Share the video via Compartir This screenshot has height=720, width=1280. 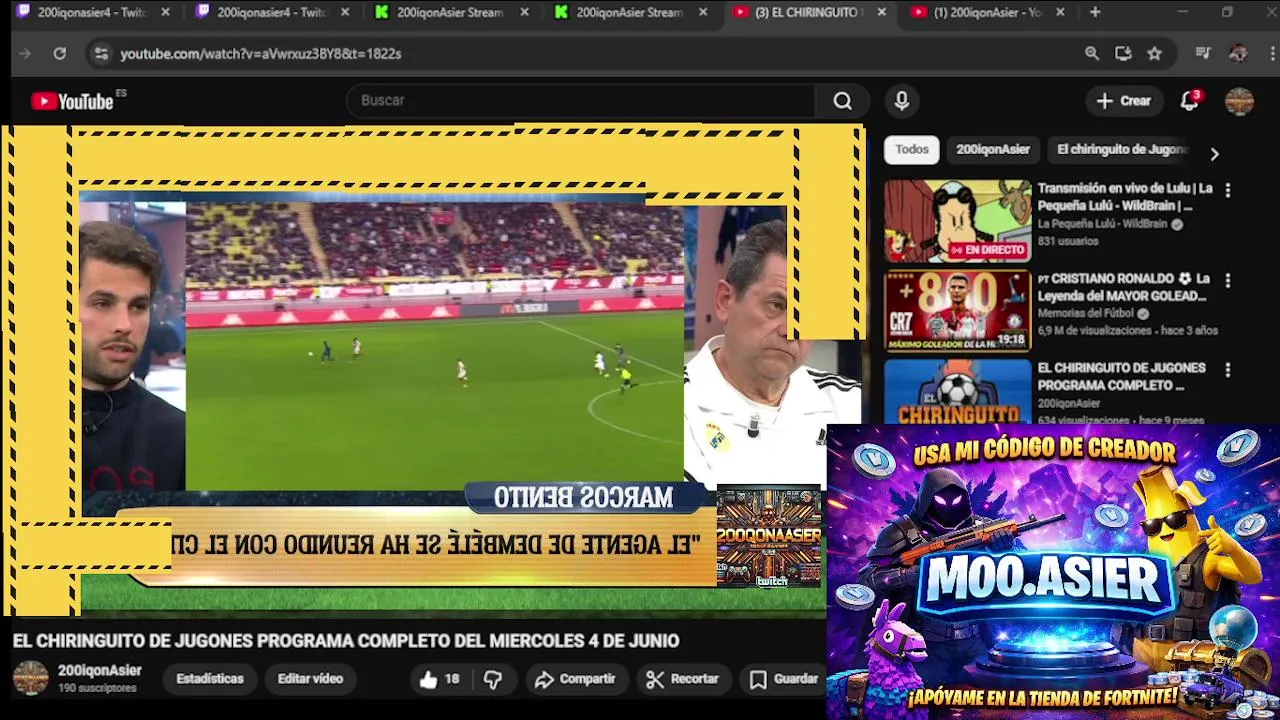pyautogui.click(x=575, y=680)
